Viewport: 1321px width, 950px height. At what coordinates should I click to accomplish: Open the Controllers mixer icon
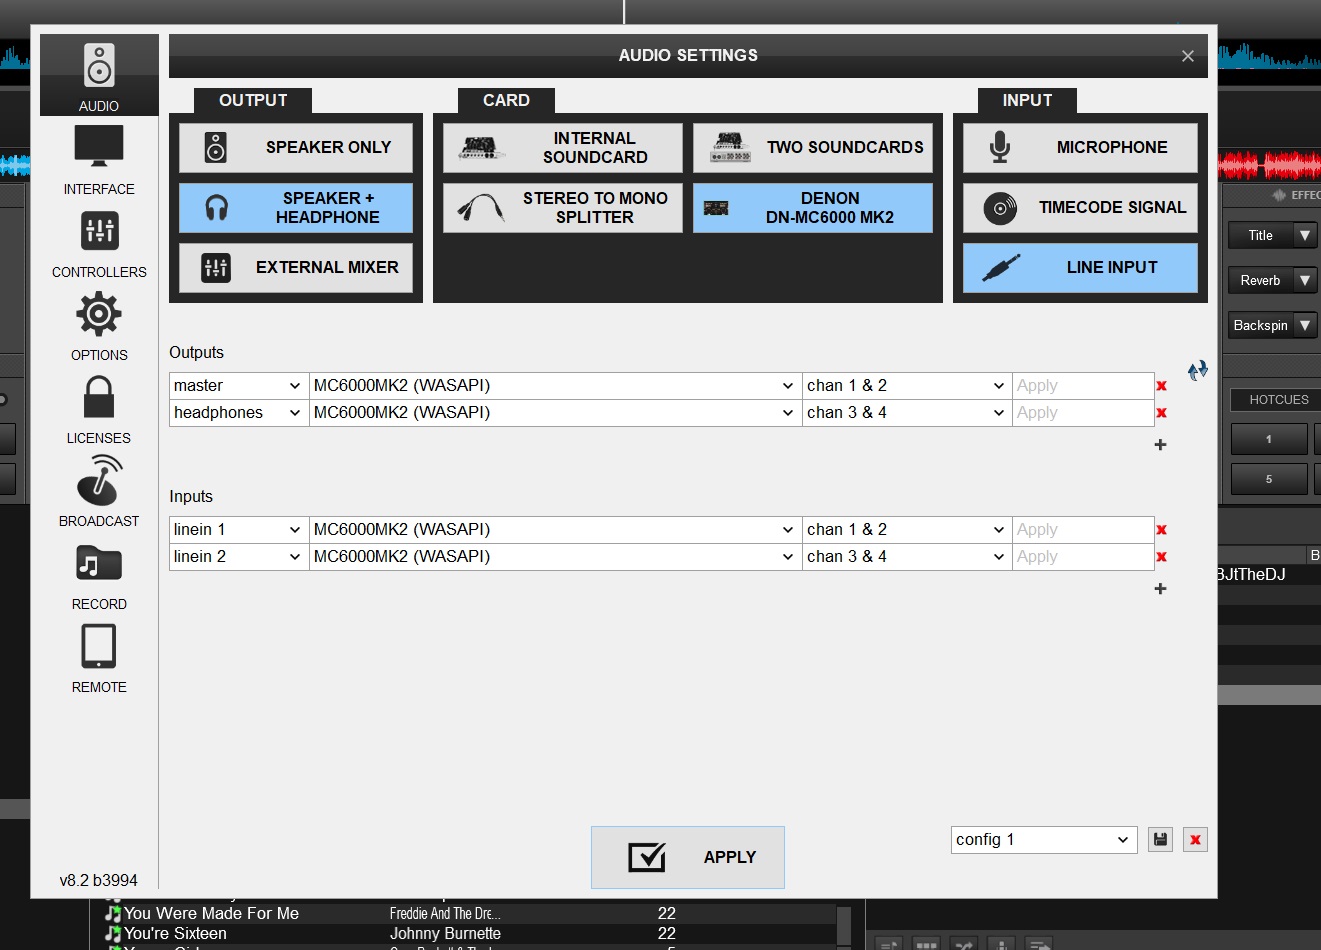point(99,231)
